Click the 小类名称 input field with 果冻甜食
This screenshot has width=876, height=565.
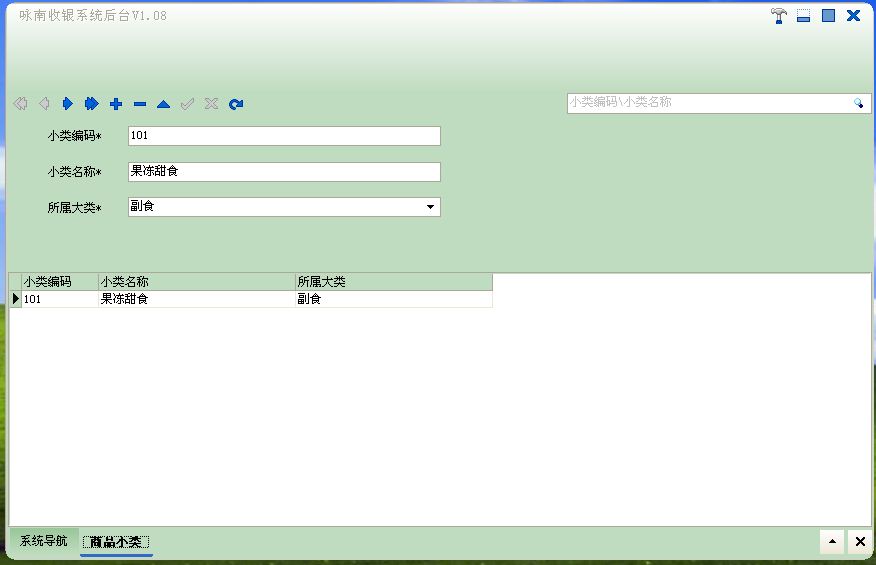[x=284, y=172]
